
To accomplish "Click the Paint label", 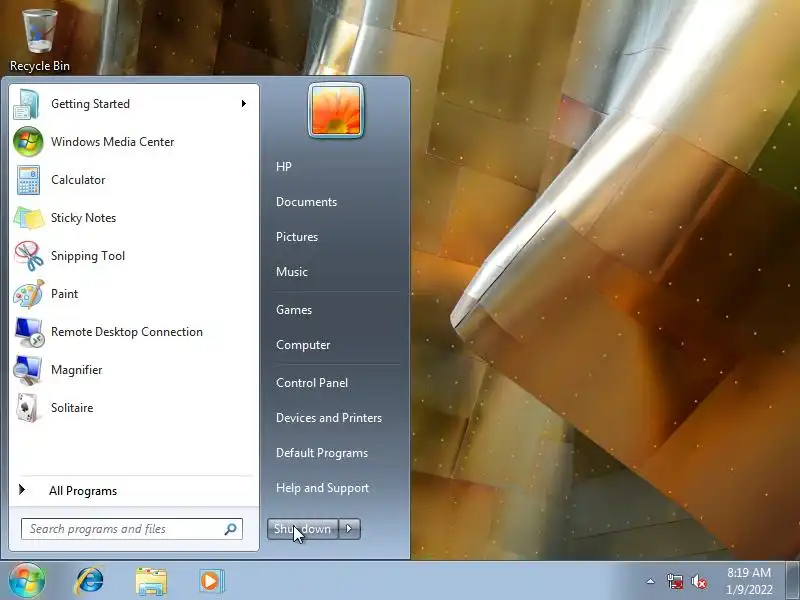I will point(64,294).
